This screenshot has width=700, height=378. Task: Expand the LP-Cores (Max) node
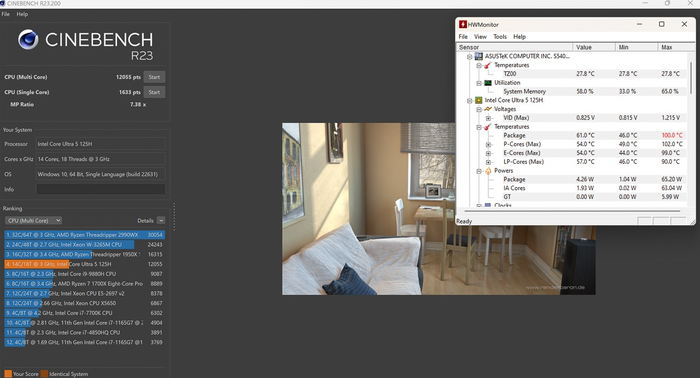[x=488, y=162]
